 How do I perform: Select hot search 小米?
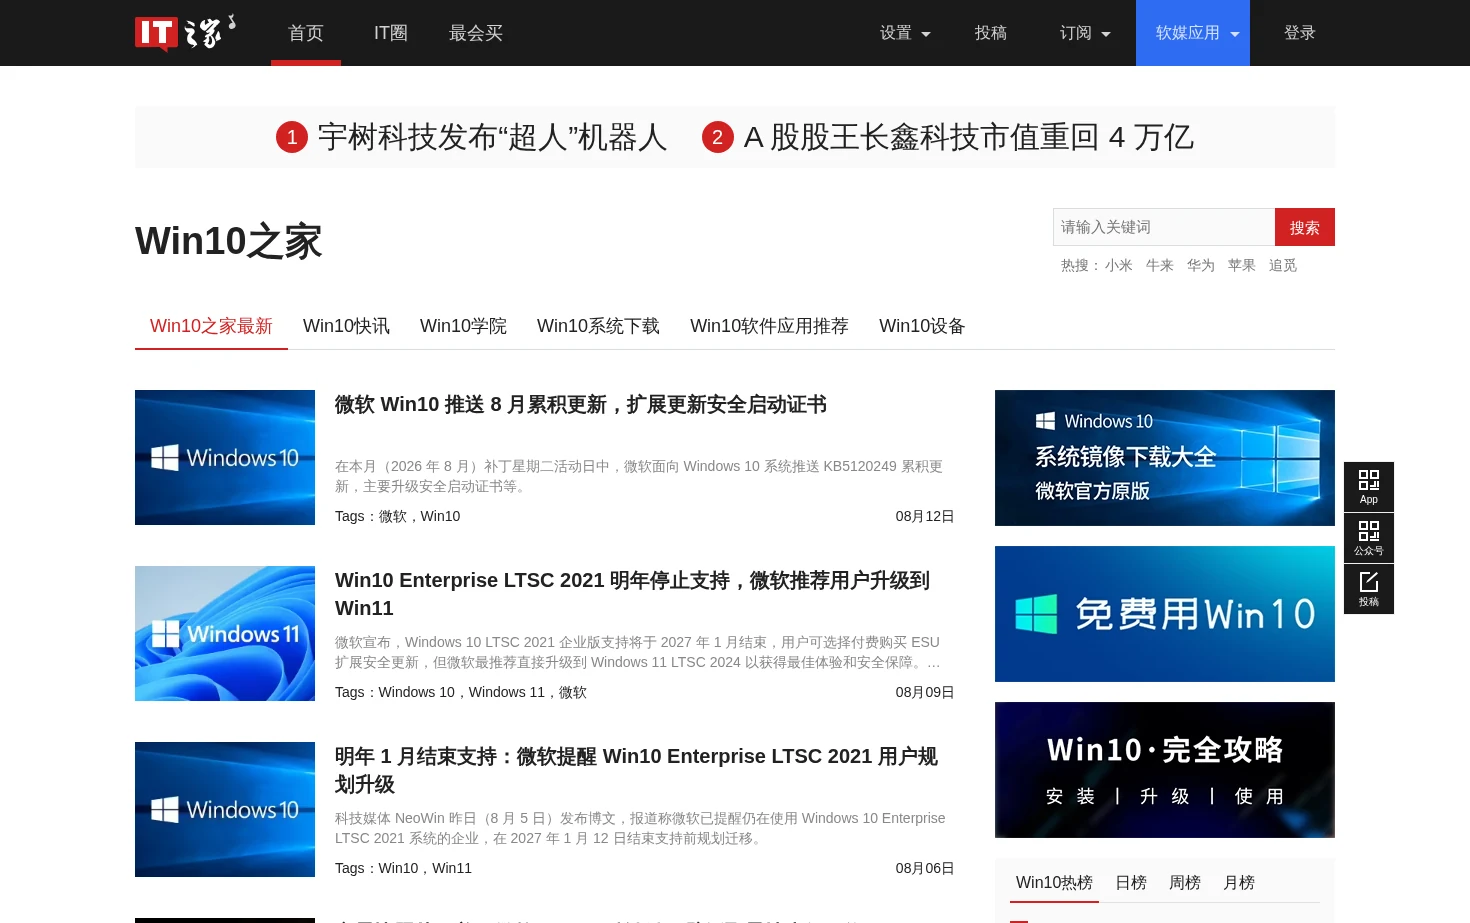pos(1119,265)
